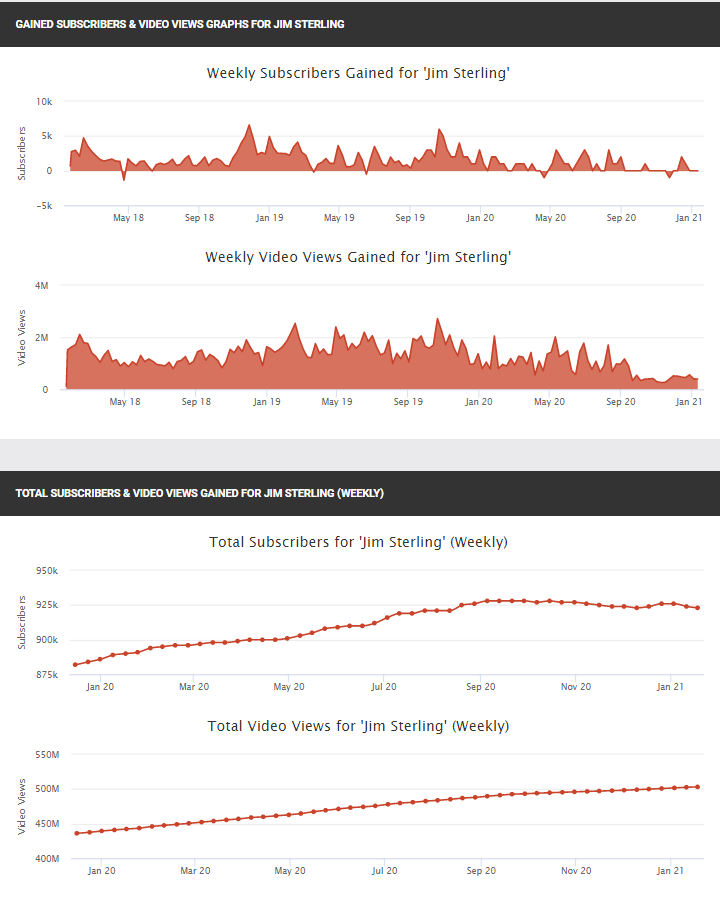
Task: Click 'Jan 20' under Total Video Views chart
Action: pos(102,871)
